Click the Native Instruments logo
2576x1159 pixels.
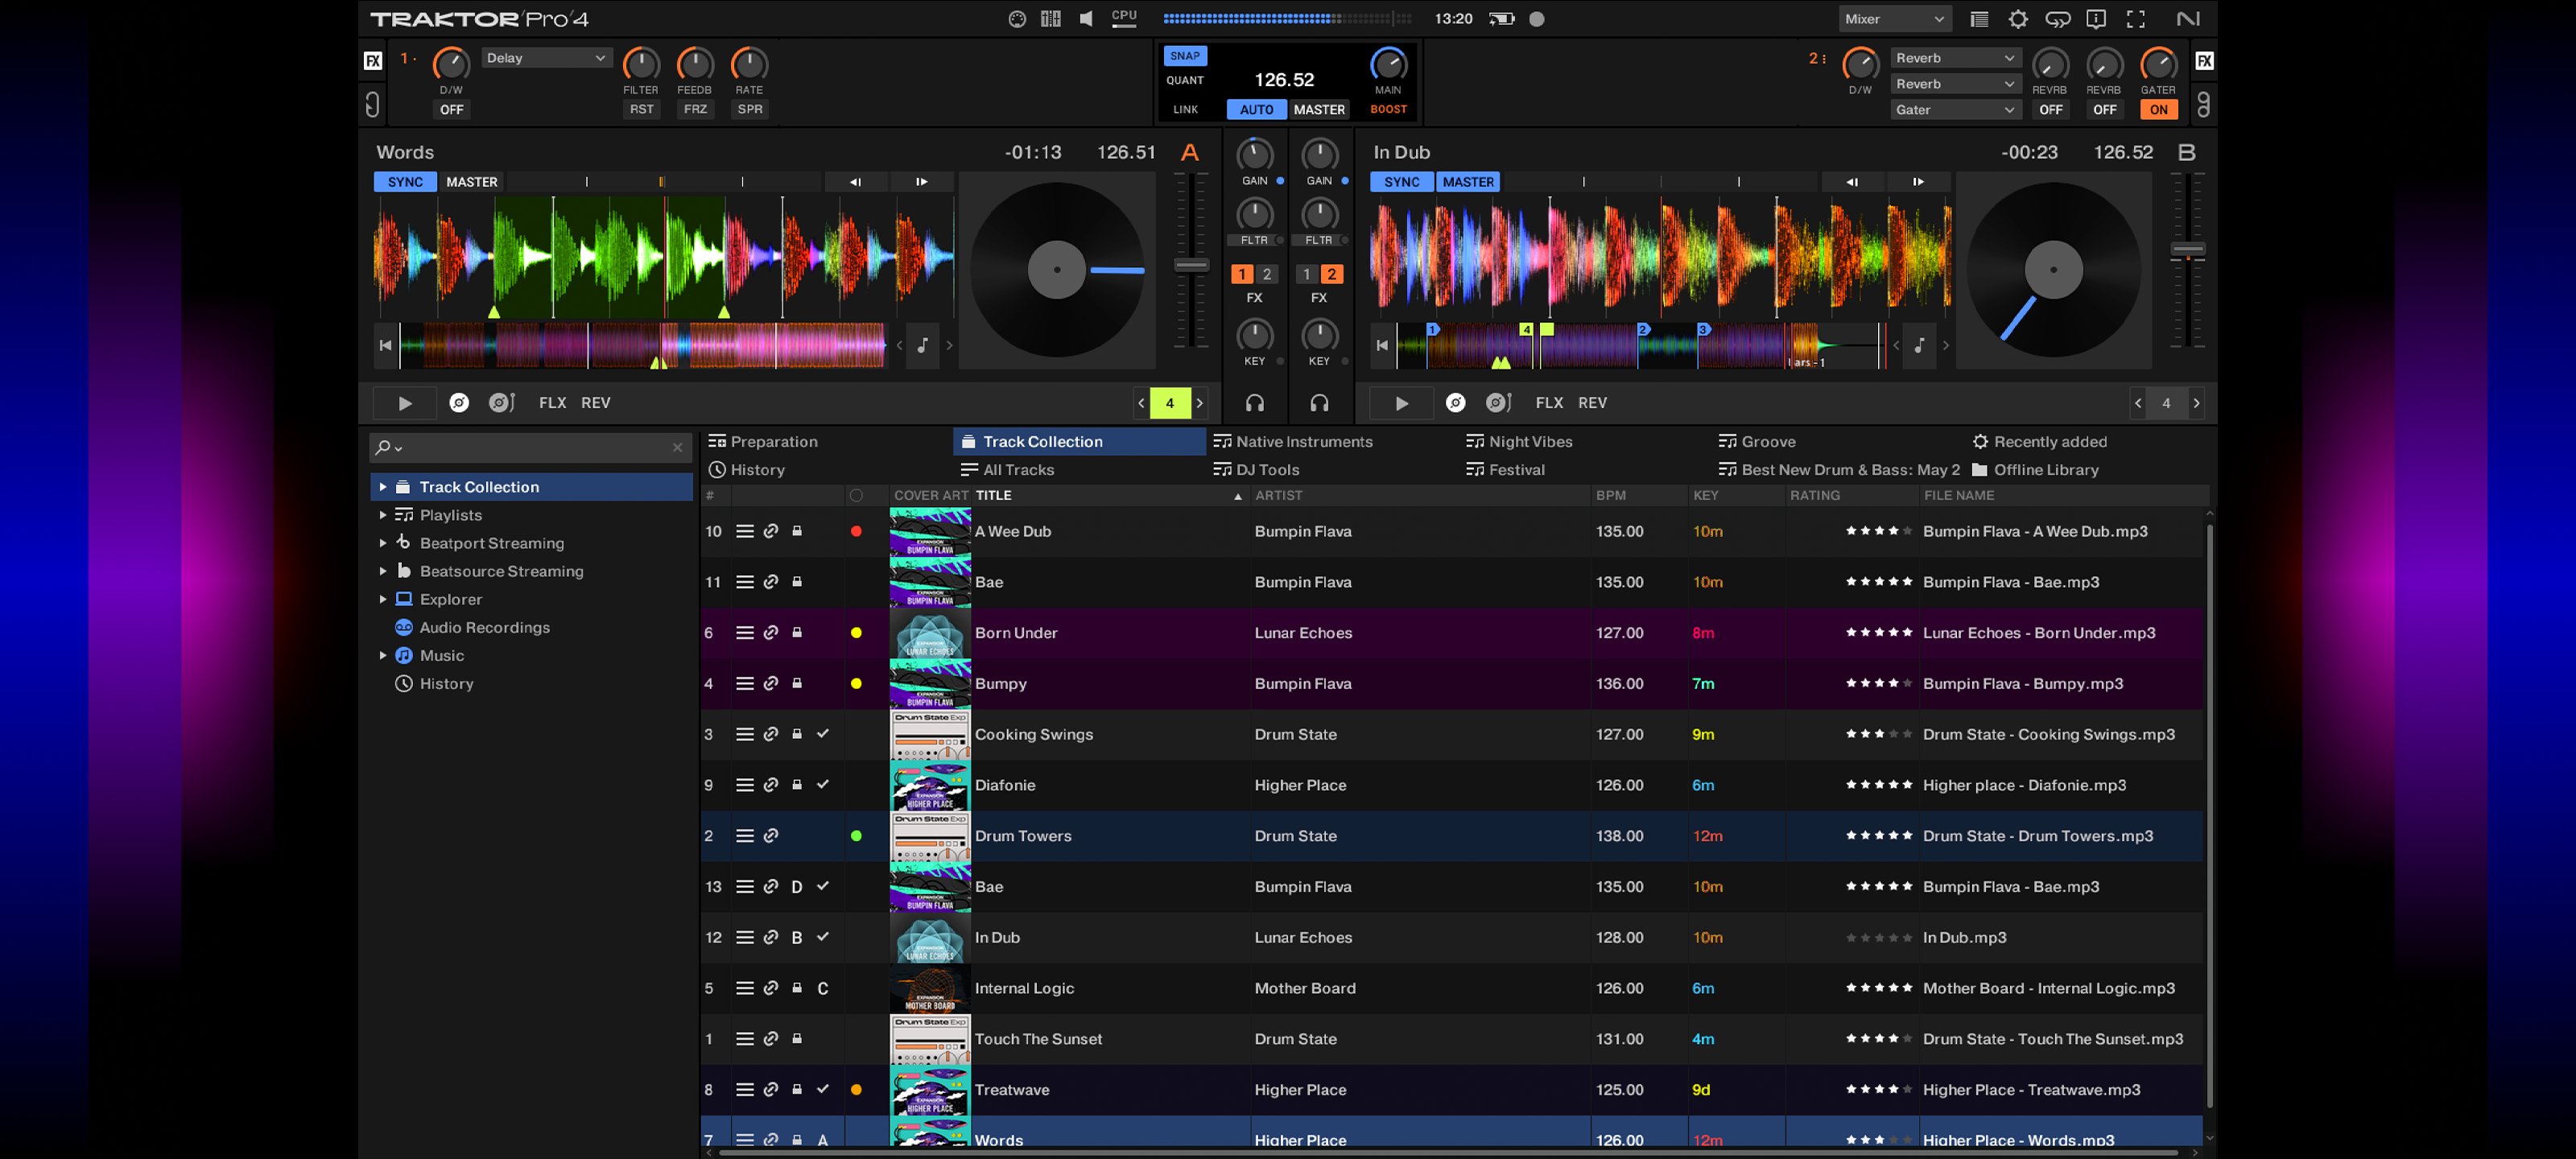click(2187, 19)
